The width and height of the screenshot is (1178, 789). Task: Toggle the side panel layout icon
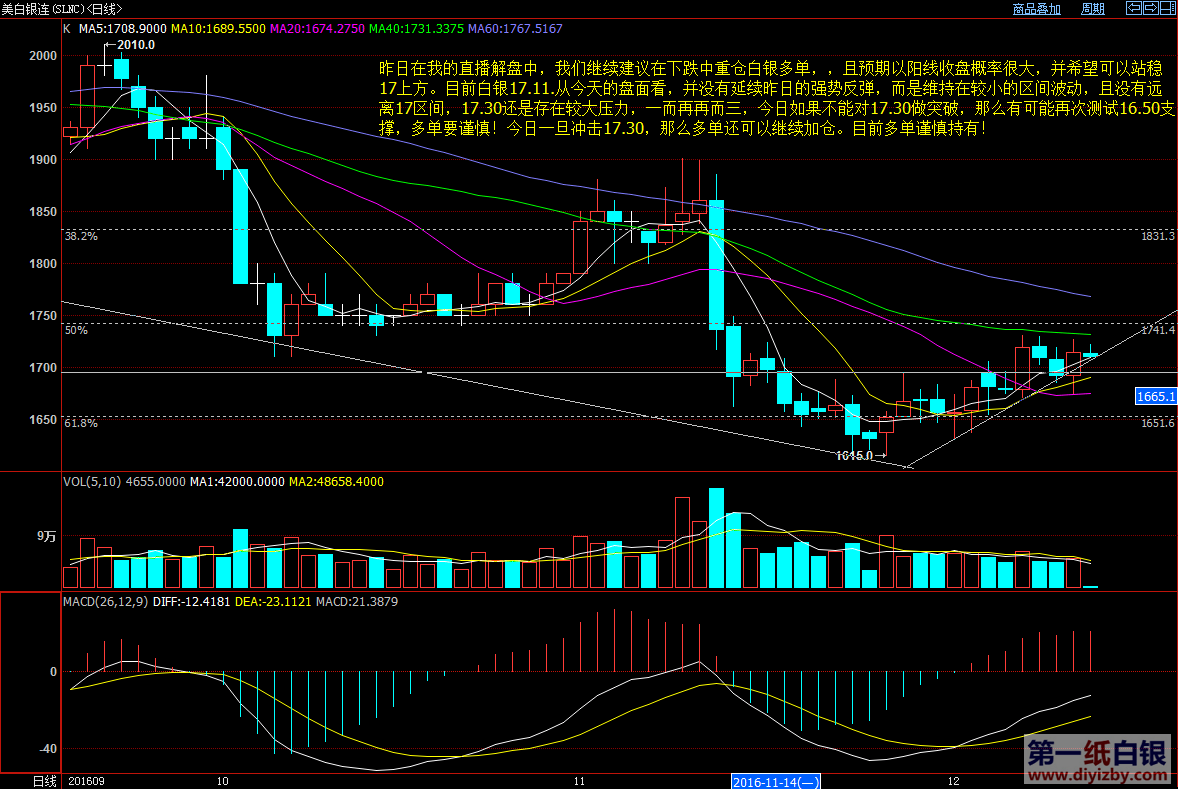coord(1166,8)
